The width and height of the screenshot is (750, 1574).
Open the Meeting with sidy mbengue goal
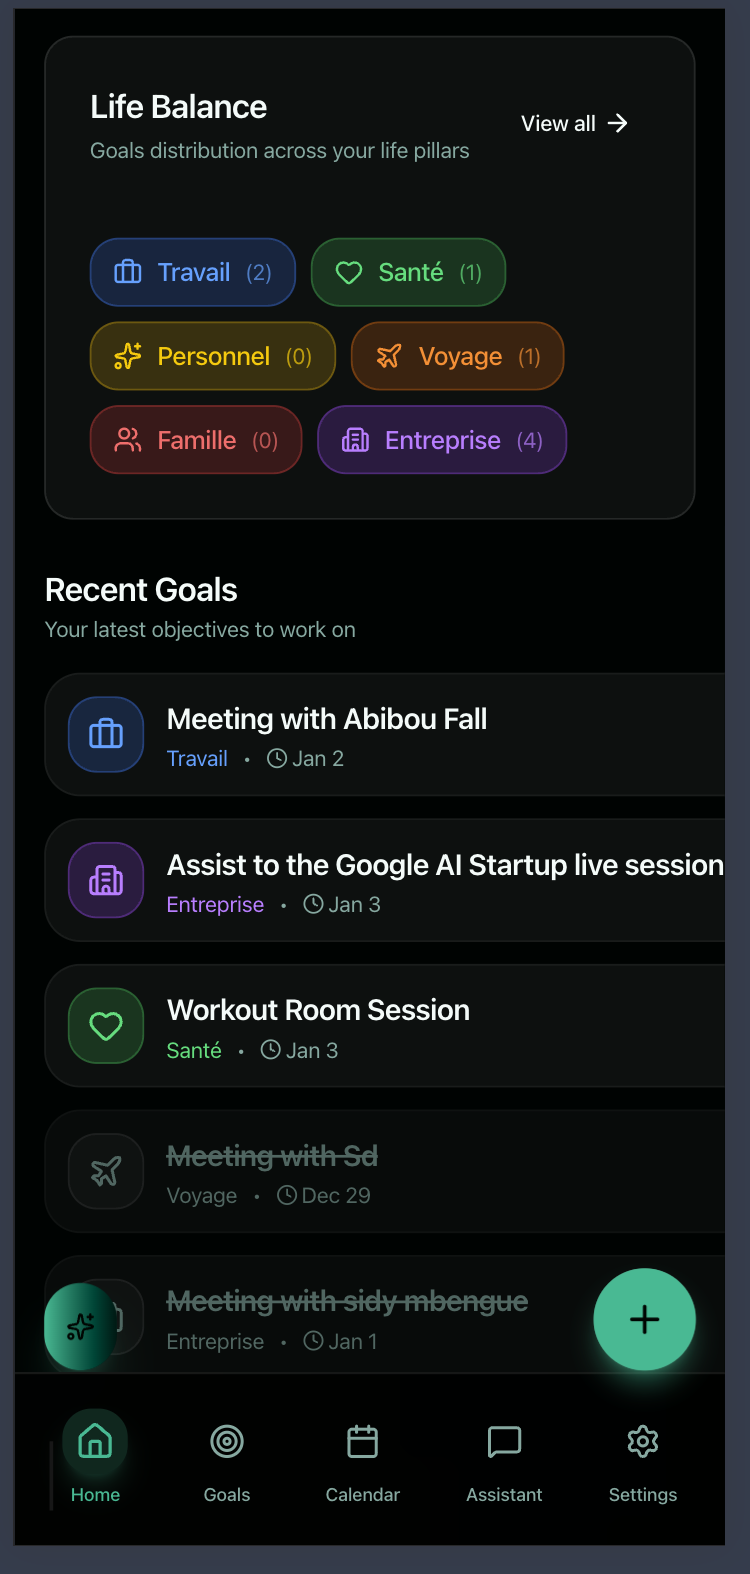[346, 1301]
